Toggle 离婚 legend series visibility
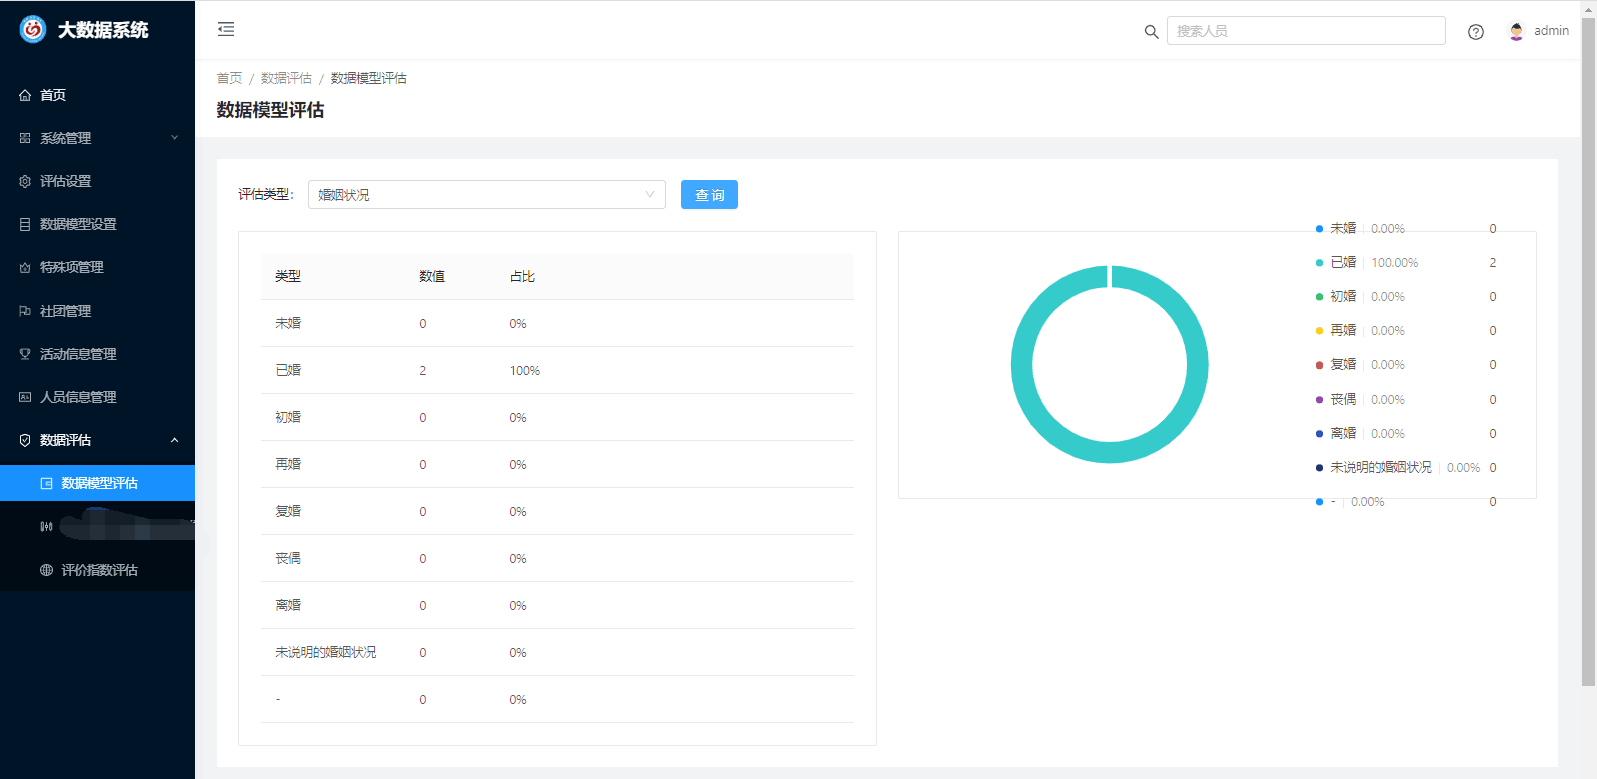The image size is (1597, 779). 1342,434
